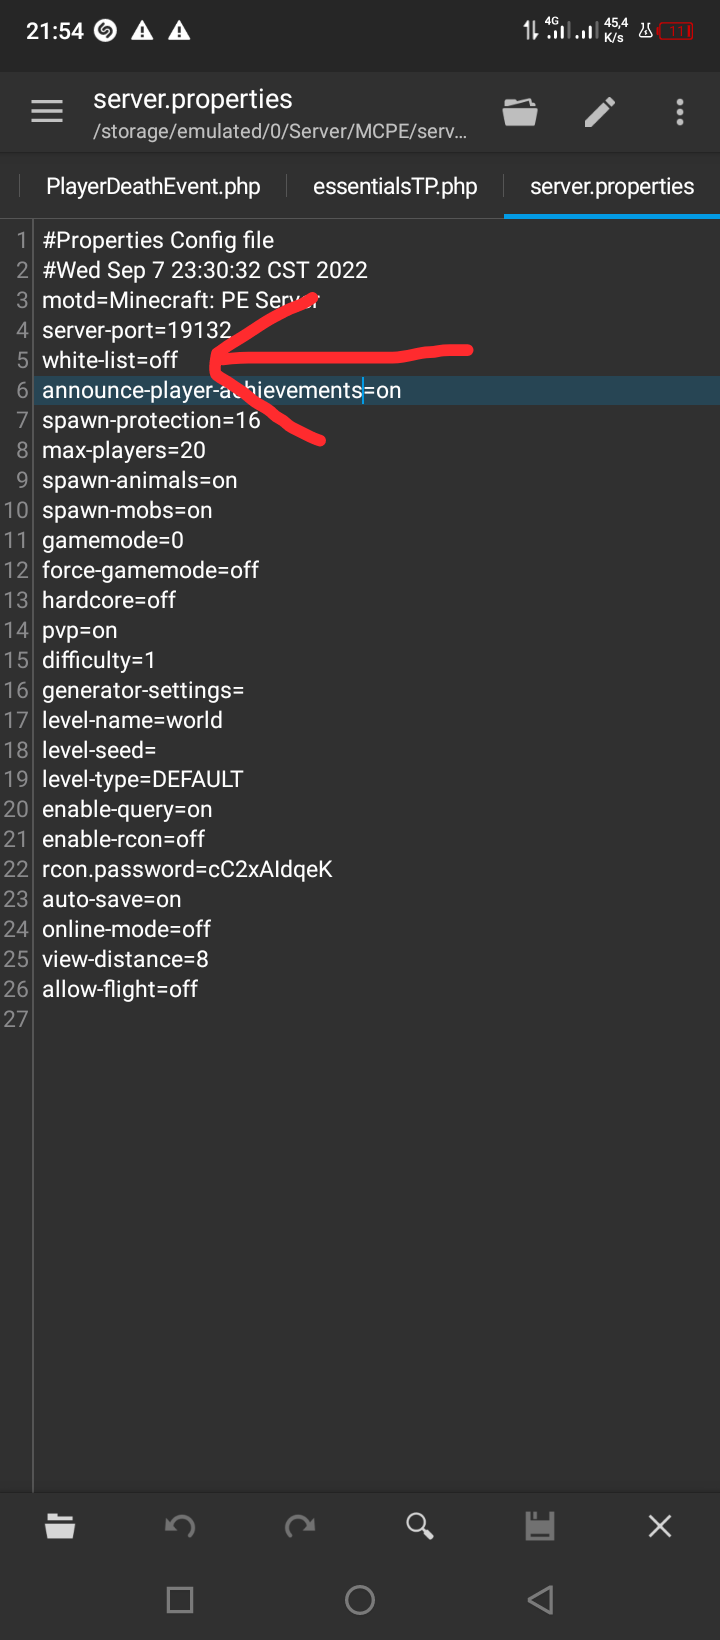Tap the bottom-left folder icon
The width and height of the screenshot is (720, 1640).
tap(60, 1526)
